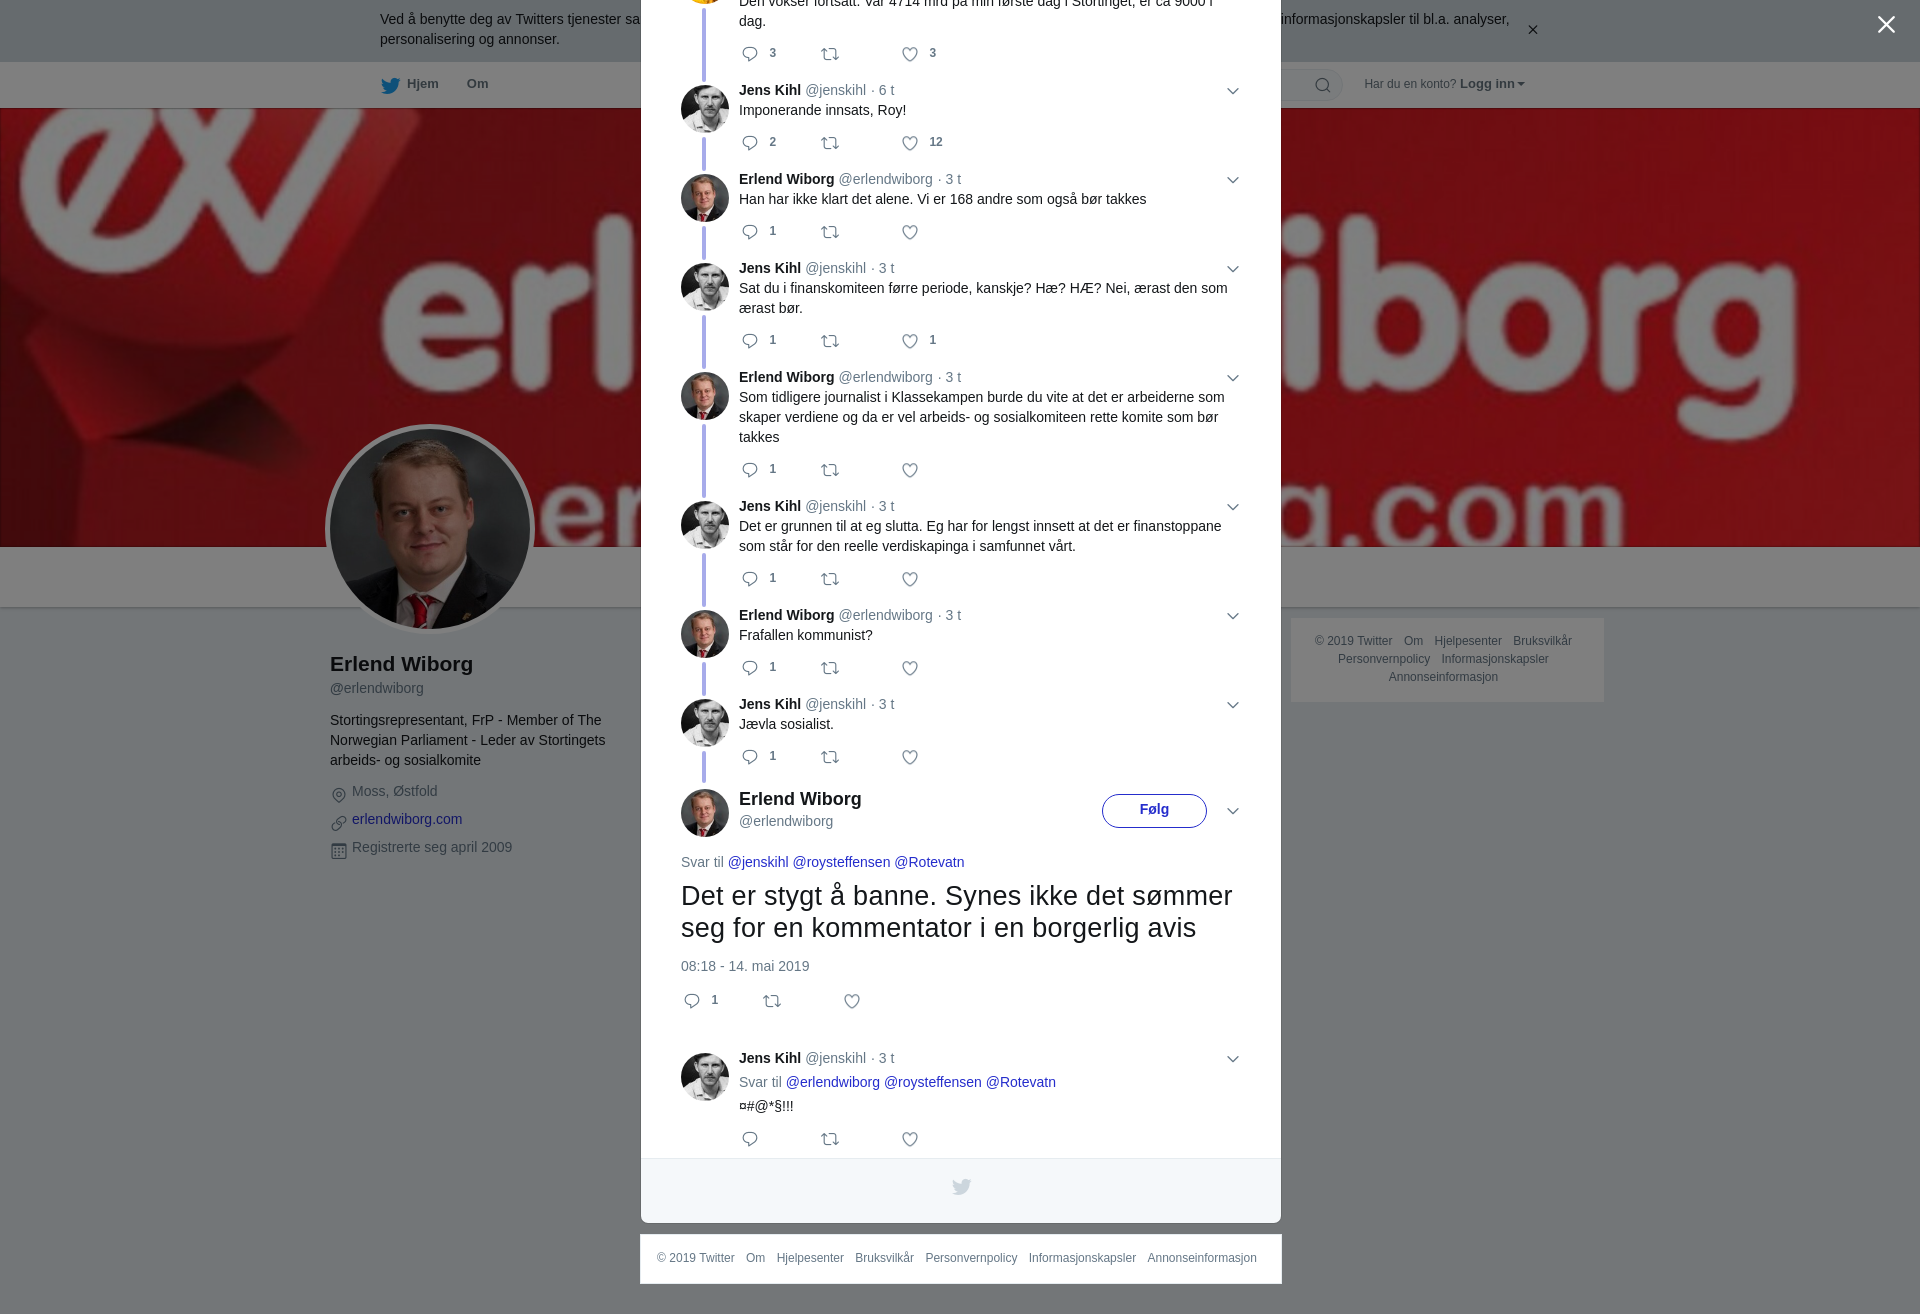This screenshot has width=1920, height=1314.
Task: Open Erlend Wiborg's large profile photo
Action: tap(430, 529)
